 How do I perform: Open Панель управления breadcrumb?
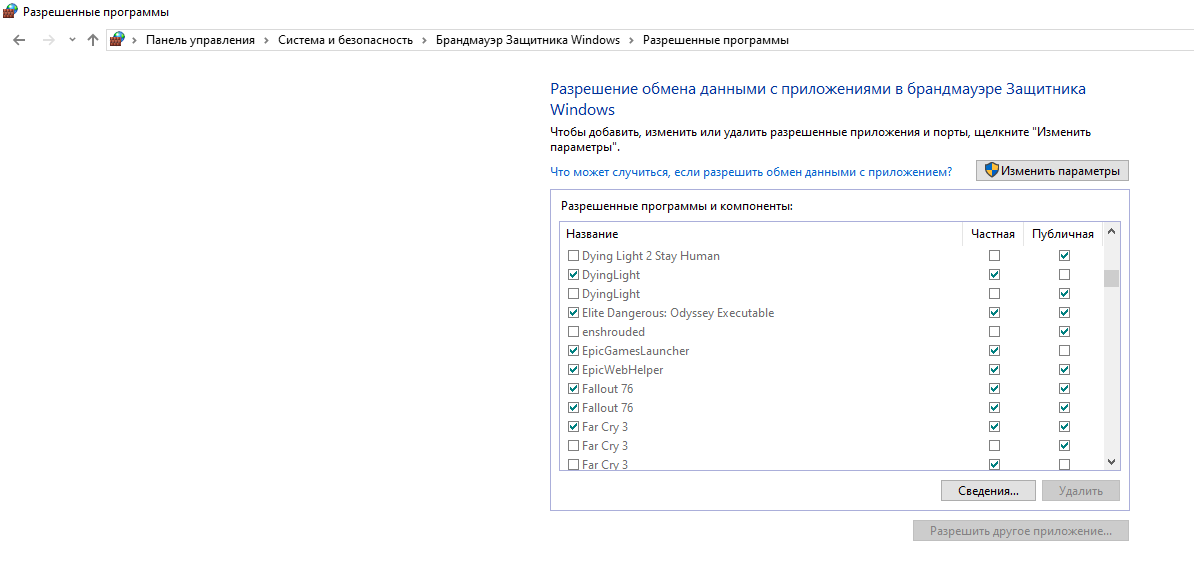[x=200, y=40]
